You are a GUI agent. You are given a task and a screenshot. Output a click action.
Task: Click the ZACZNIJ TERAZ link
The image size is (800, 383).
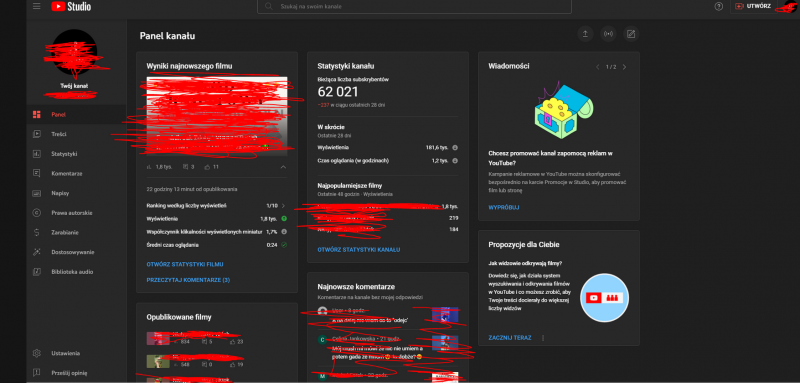point(510,338)
